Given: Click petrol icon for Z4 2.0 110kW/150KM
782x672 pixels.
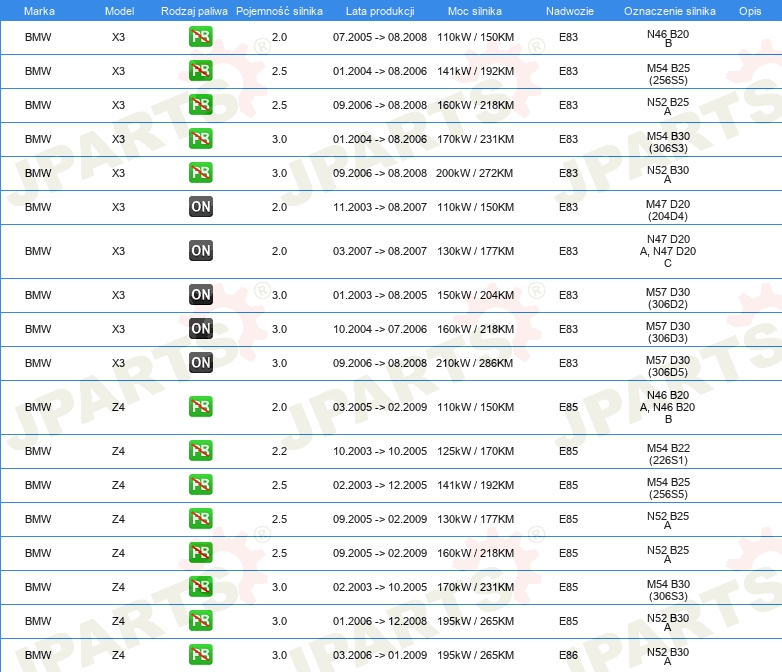Looking at the screenshot, I should click(200, 406).
